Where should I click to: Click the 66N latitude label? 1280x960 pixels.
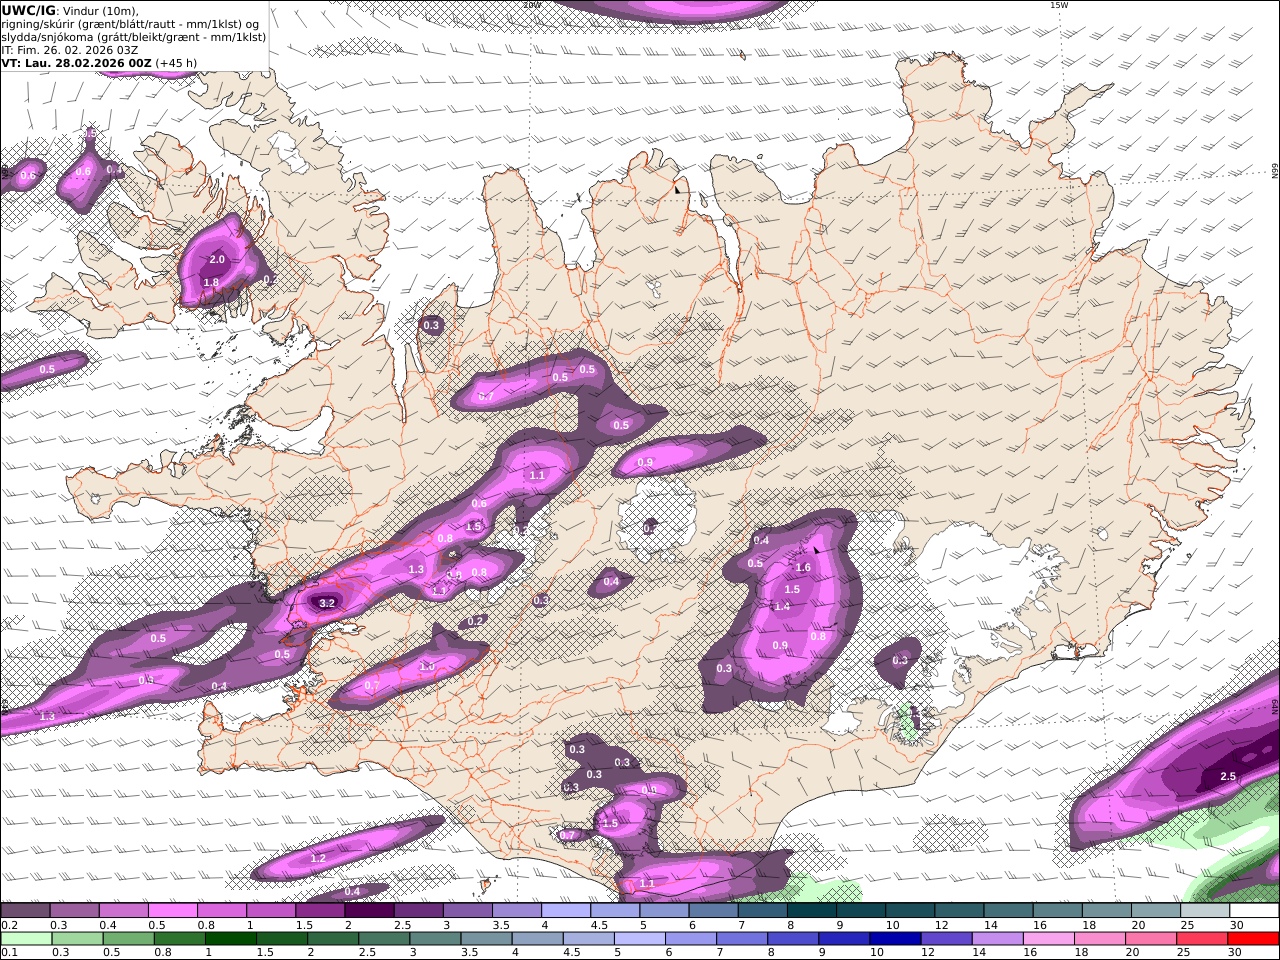(1274, 173)
